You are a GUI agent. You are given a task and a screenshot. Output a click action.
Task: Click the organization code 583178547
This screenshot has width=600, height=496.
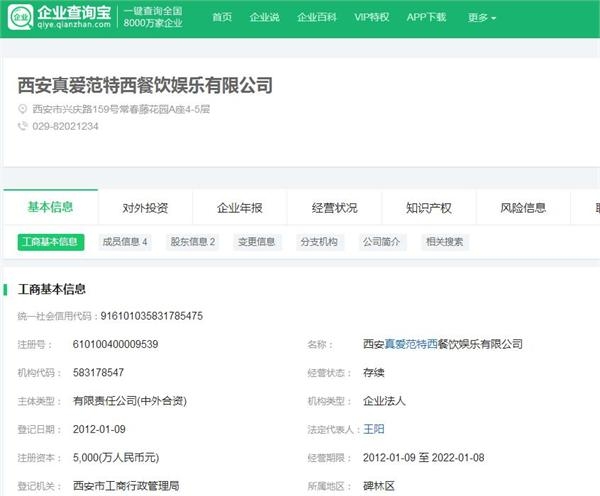[x=98, y=372]
